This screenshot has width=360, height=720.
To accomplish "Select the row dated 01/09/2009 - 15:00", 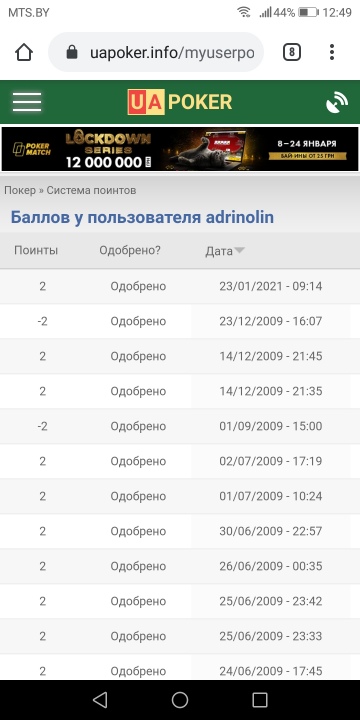I will (180, 426).
